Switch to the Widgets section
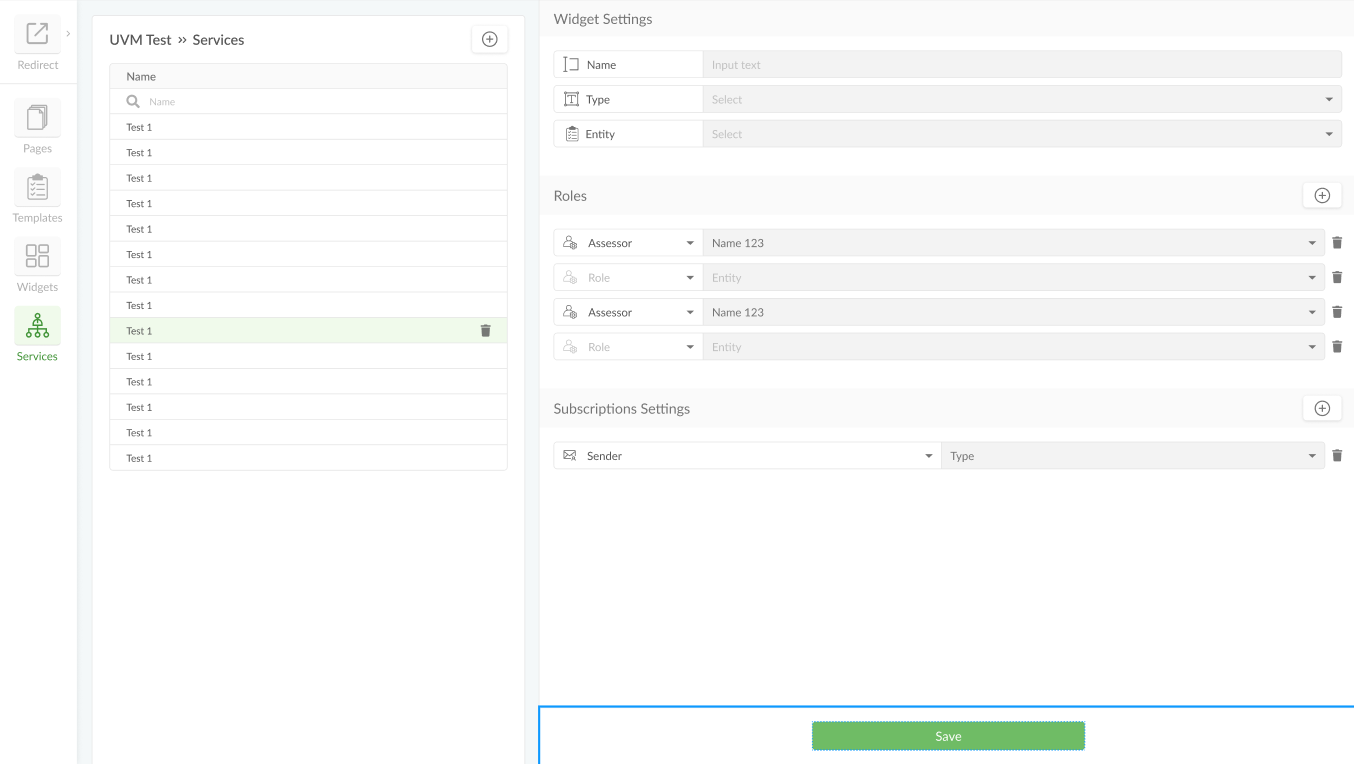The height and width of the screenshot is (764, 1354). coord(37,256)
